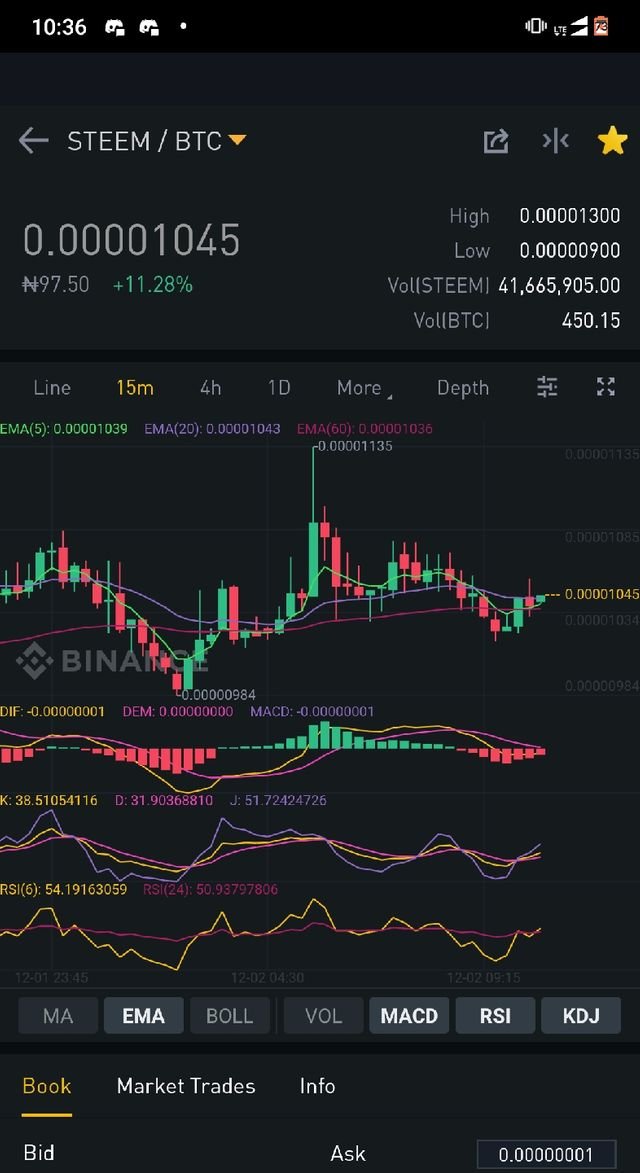The width and height of the screenshot is (640, 1173).
Task: Expand chart to fullscreen
Action: click(606, 387)
